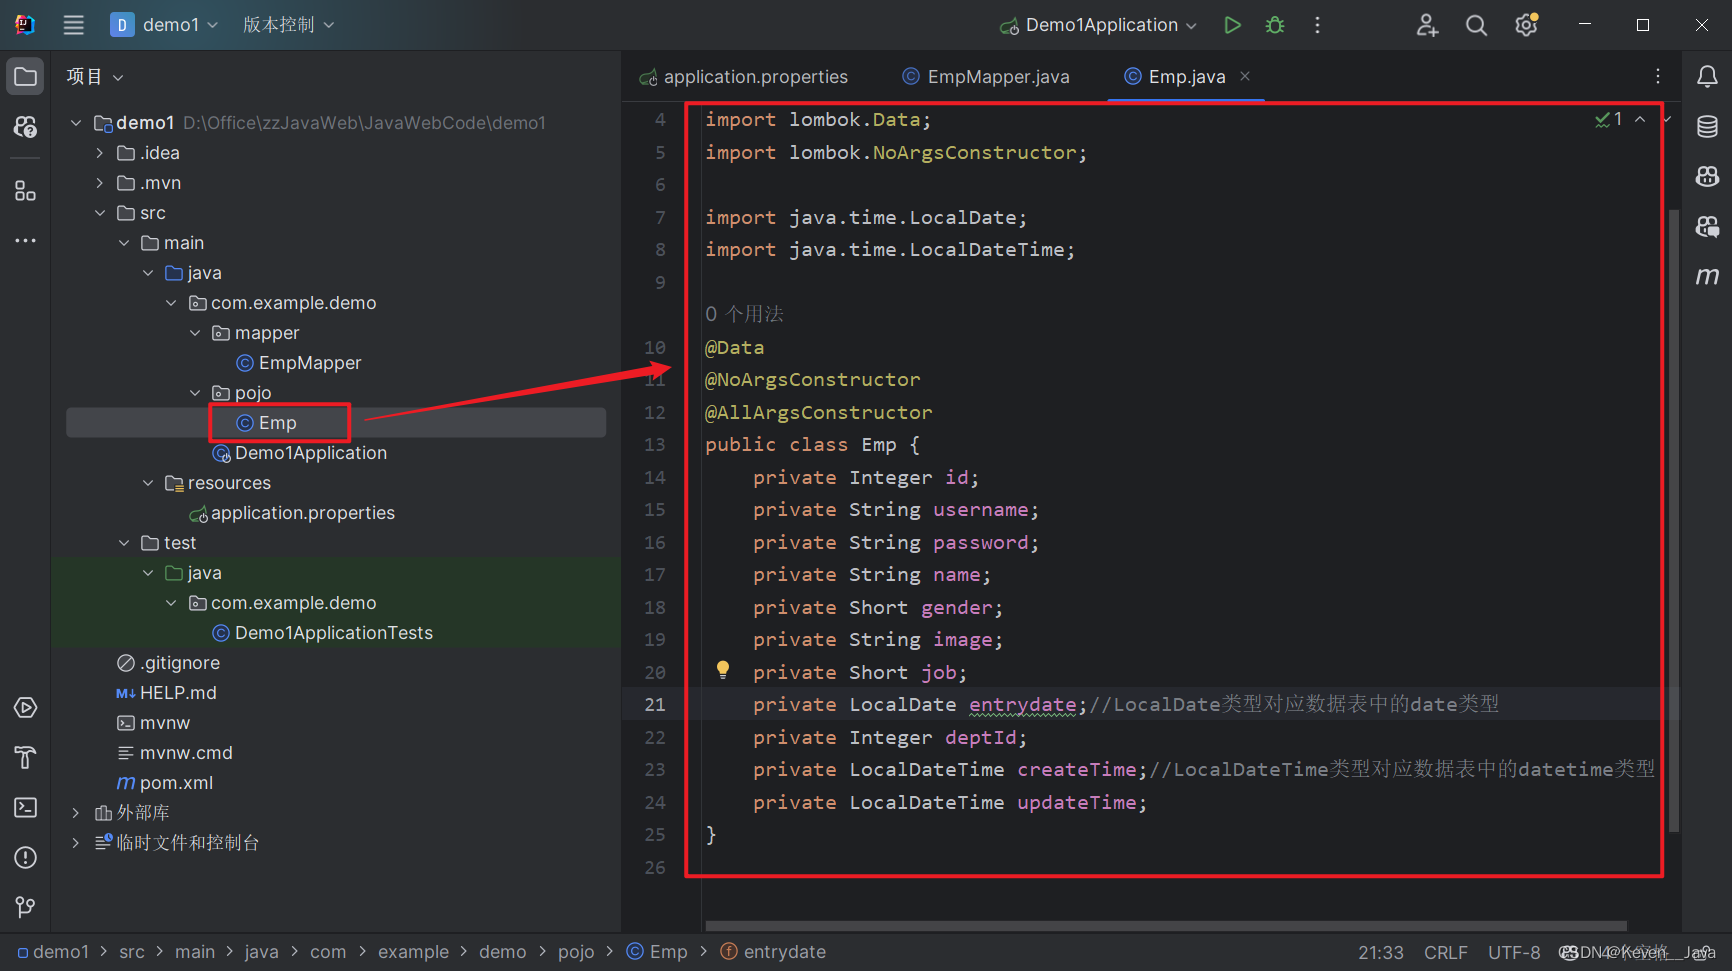This screenshot has height=971, width=1732.
Task: Open editor tabs options menu
Action: 1657,77
